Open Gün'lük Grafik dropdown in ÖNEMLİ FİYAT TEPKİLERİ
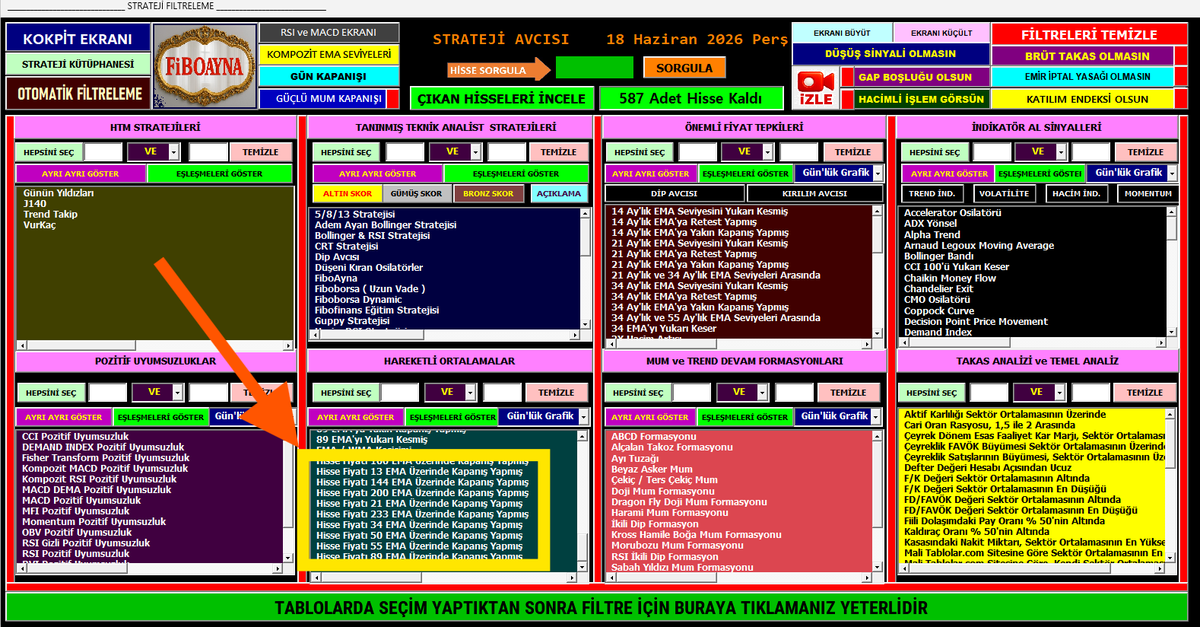The height and width of the screenshot is (627, 1200). pos(878,173)
